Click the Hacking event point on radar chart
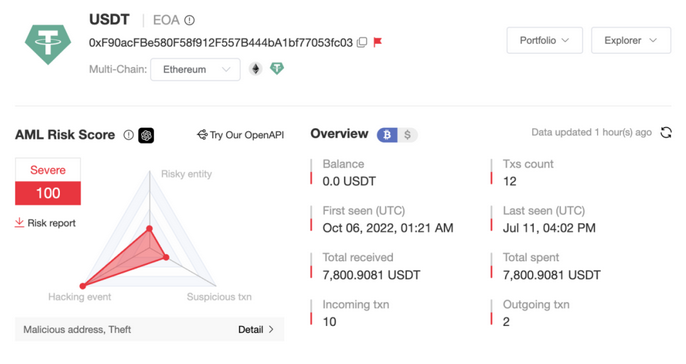Screen dimensions: 686x364 (x=83, y=286)
